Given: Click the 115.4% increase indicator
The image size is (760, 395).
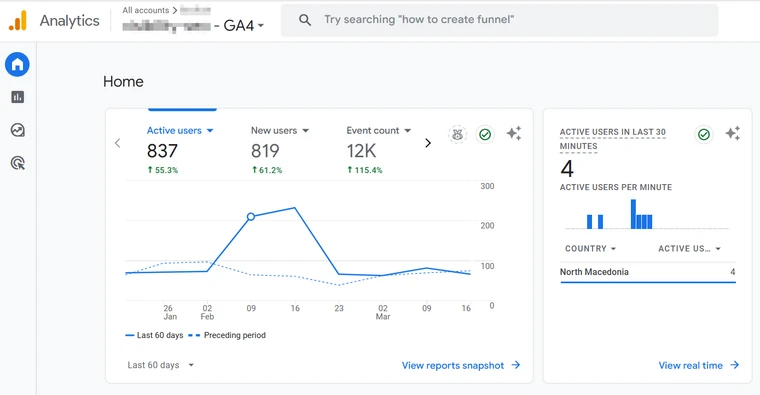Looking at the screenshot, I should pos(364,170).
